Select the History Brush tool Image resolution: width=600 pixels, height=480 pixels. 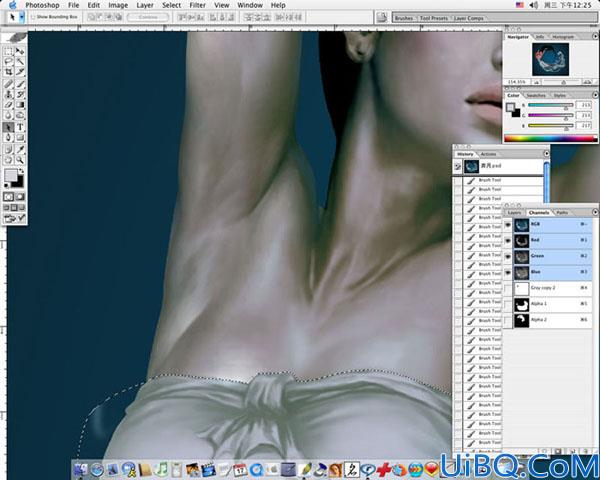pos(20,95)
